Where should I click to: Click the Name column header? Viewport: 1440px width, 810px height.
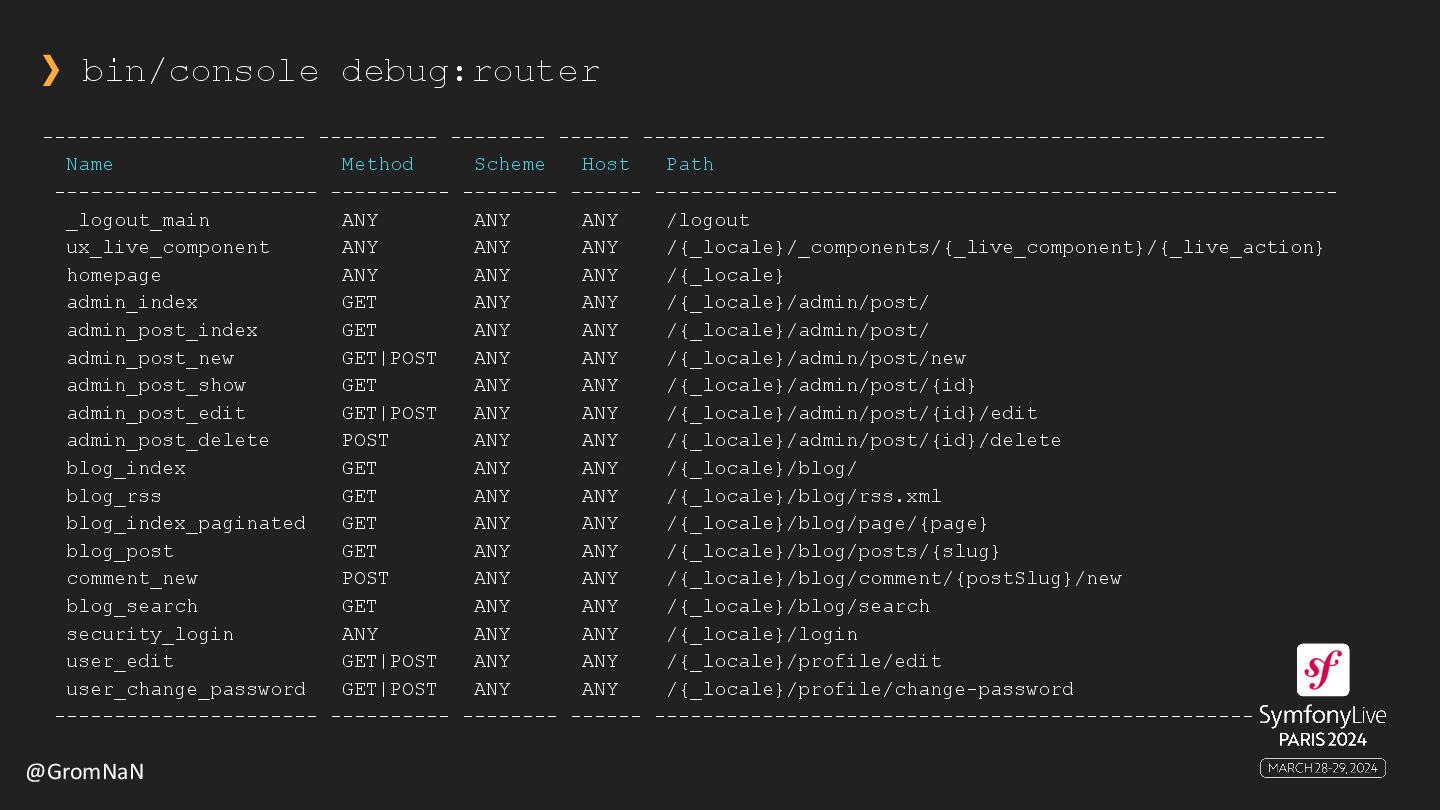point(90,164)
